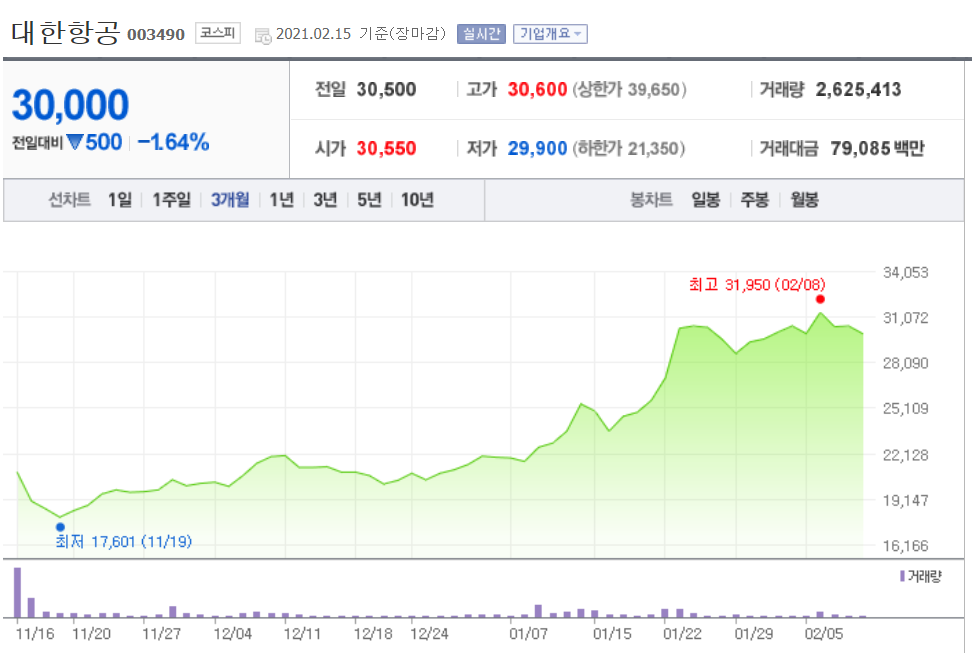Screen dimensions: 972x653
Task: Switch to 주봉 weekly candle chart
Action: (755, 200)
